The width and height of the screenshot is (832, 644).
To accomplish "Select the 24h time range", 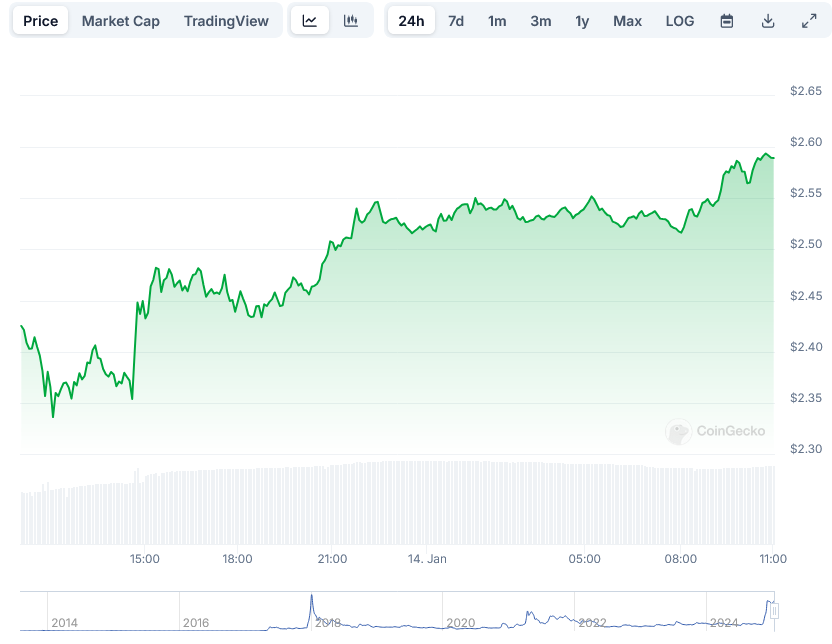I will [x=411, y=21].
